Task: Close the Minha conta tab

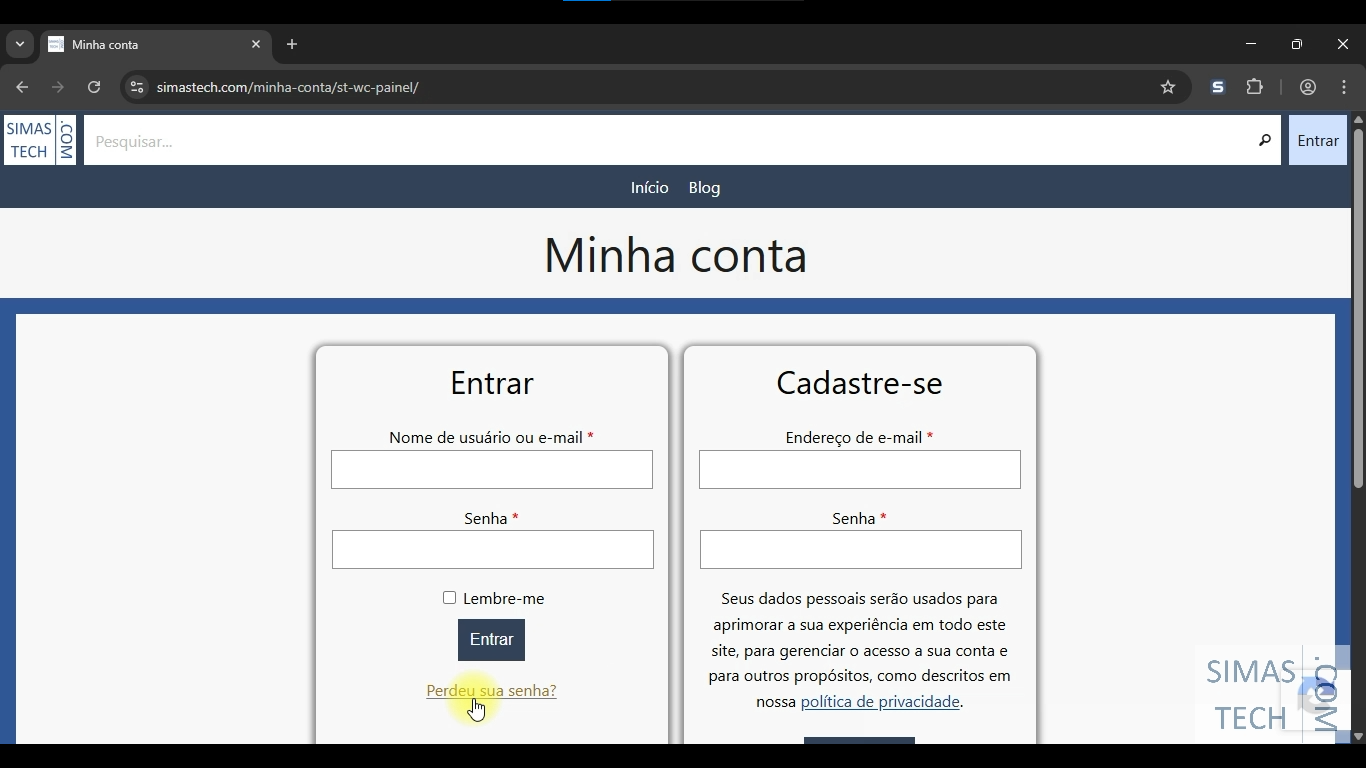Action: [x=256, y=44]
